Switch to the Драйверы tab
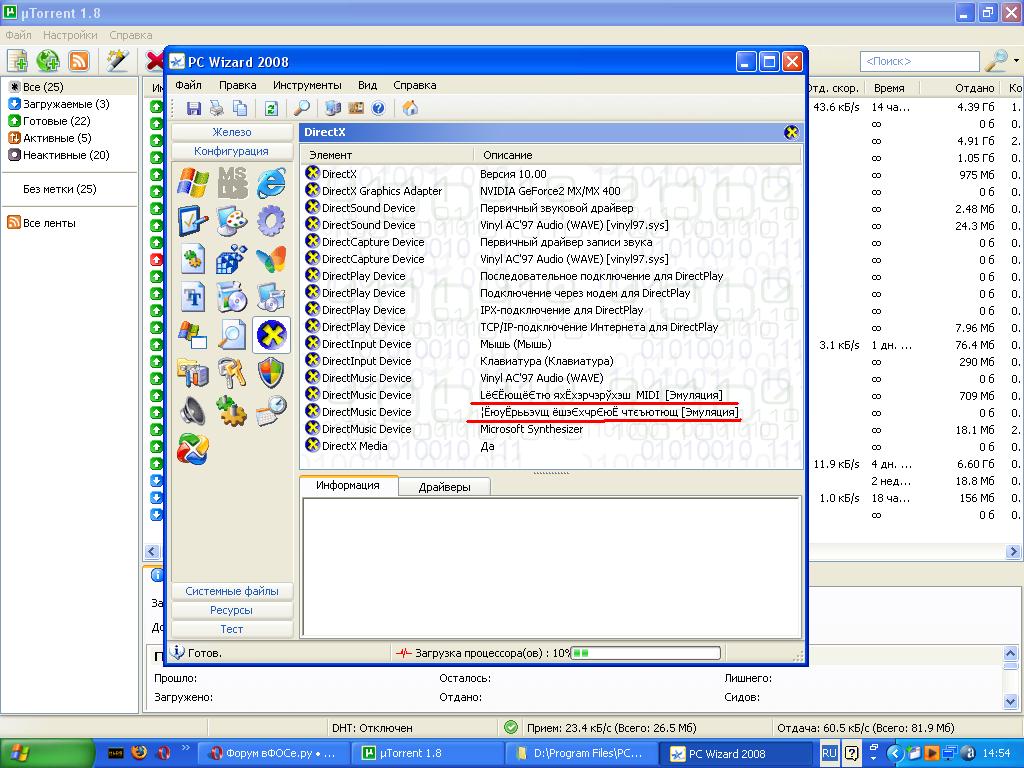 tap(445, 486)
